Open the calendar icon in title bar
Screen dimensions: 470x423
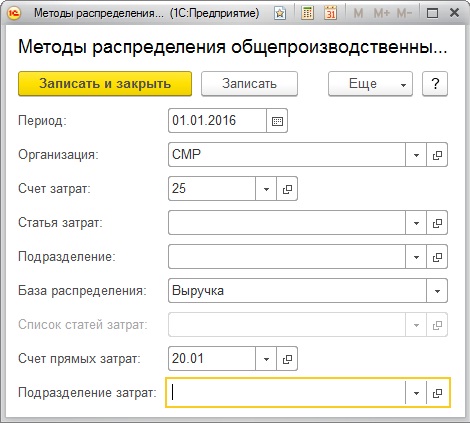330,13
